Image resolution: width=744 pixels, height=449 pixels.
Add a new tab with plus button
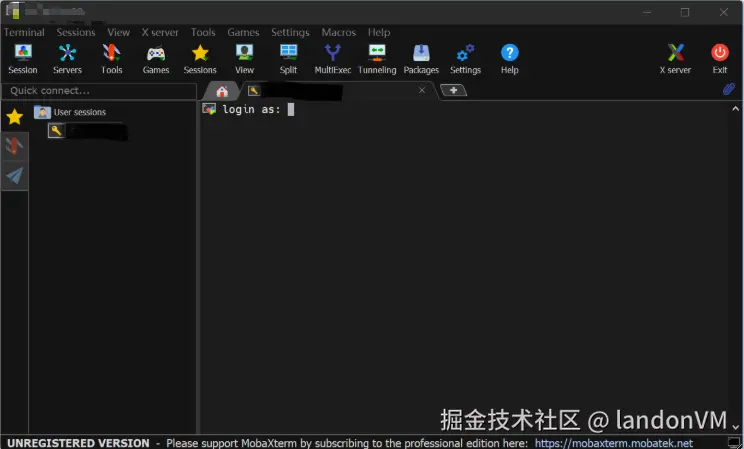[453, 90]
